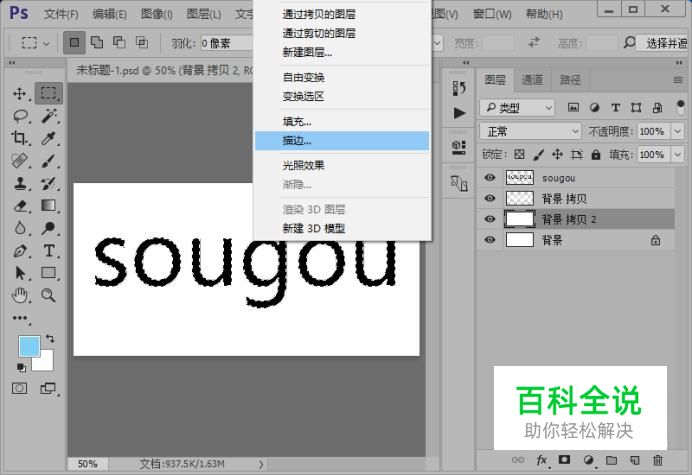Change screen mode
Screen dimensions: 692x475
(48, 388)
